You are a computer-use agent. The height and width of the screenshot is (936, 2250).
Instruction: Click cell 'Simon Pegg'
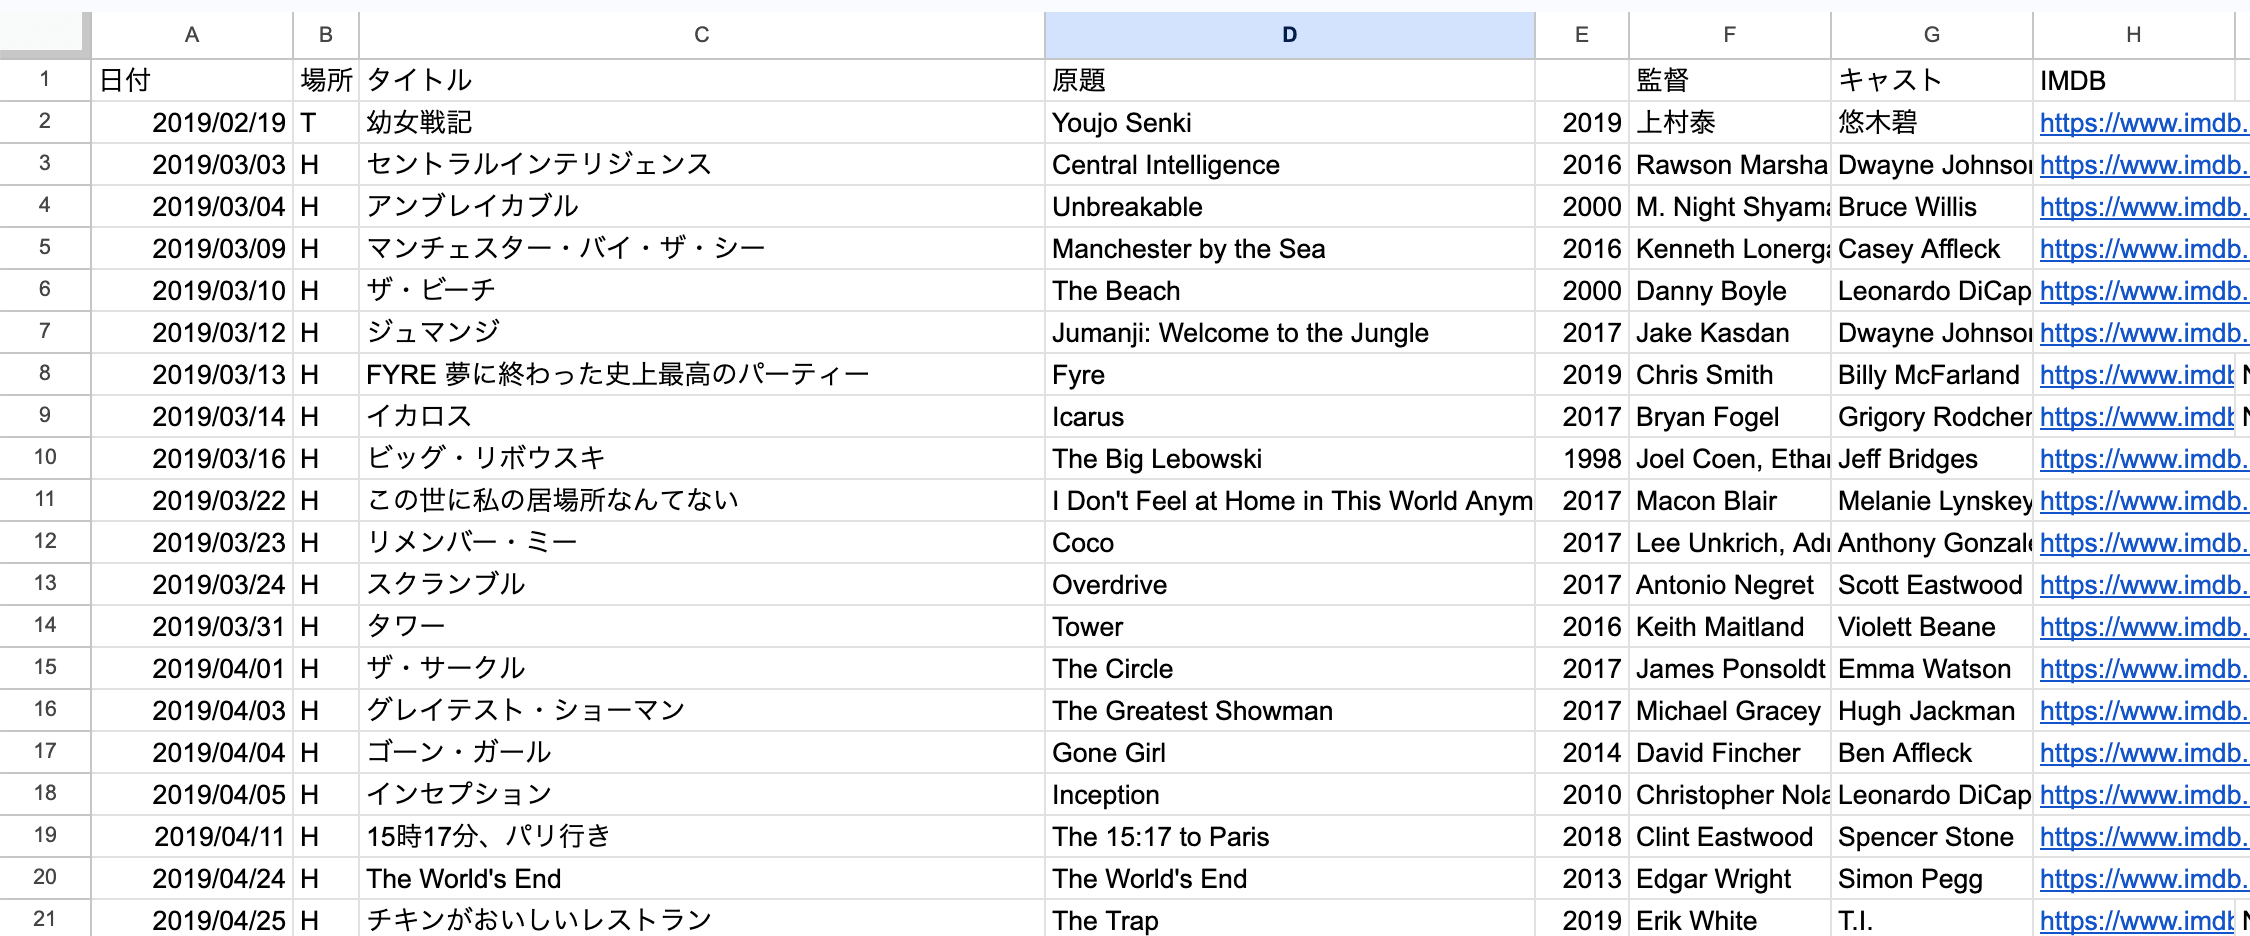point(1932,879)
